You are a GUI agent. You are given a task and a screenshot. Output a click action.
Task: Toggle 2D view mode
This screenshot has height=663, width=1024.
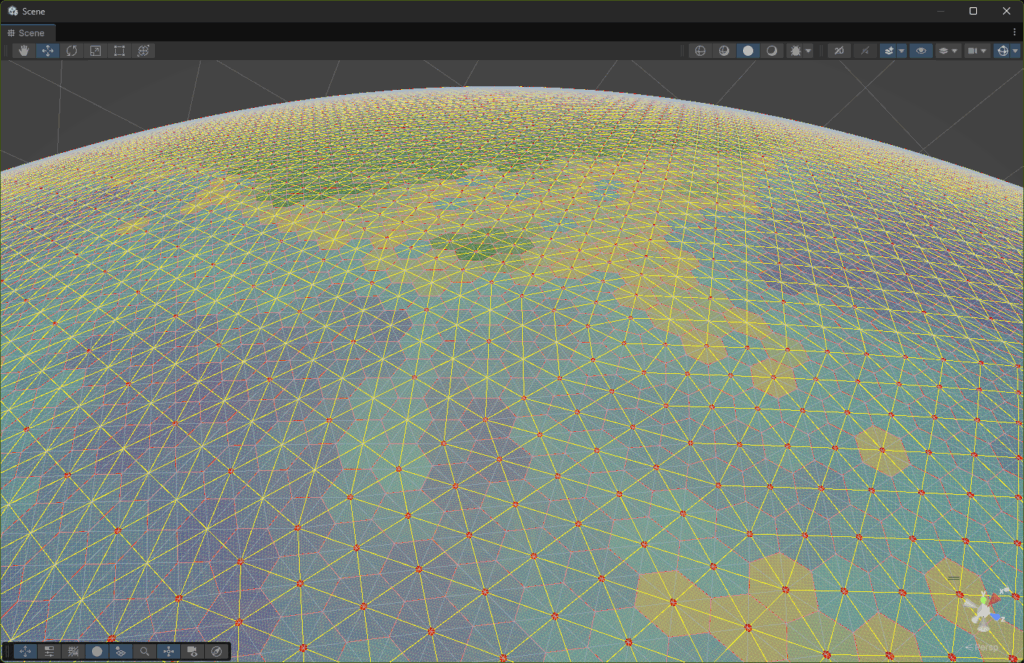pos(839,51)
